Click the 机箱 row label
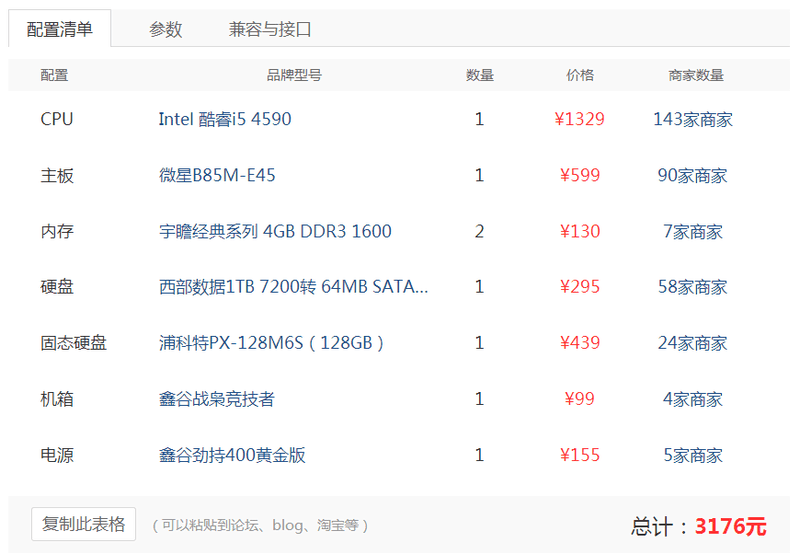This screenshot has width=800, height=554. point(57,399)
